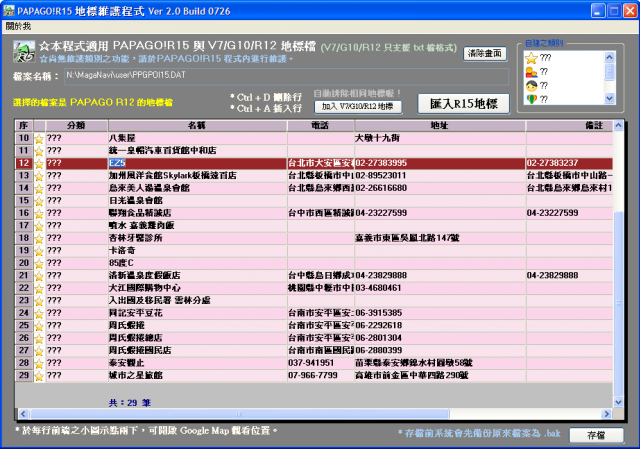Select the star category in custom category list
The width and height of the screenshot is (640, 449).
(x=531, y=58)
